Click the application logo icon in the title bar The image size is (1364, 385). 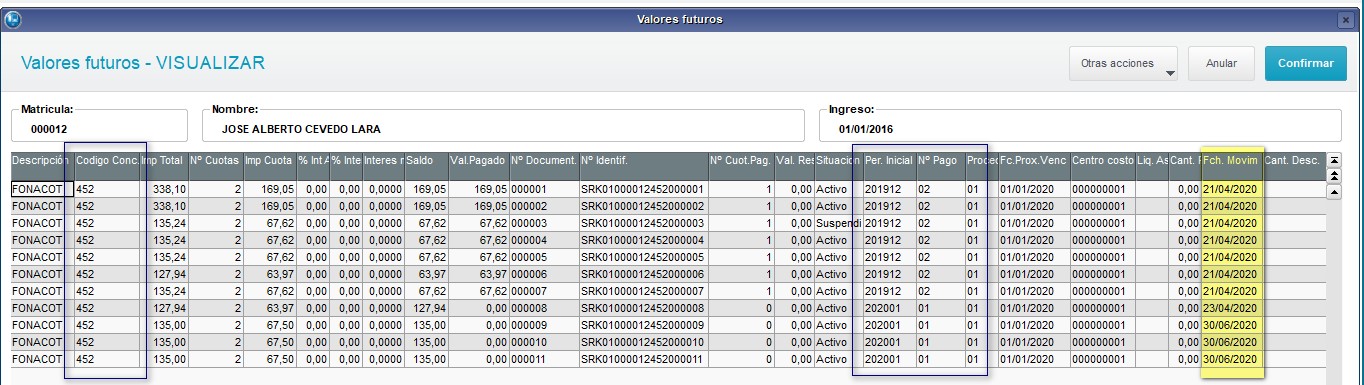tap(12, 19)
